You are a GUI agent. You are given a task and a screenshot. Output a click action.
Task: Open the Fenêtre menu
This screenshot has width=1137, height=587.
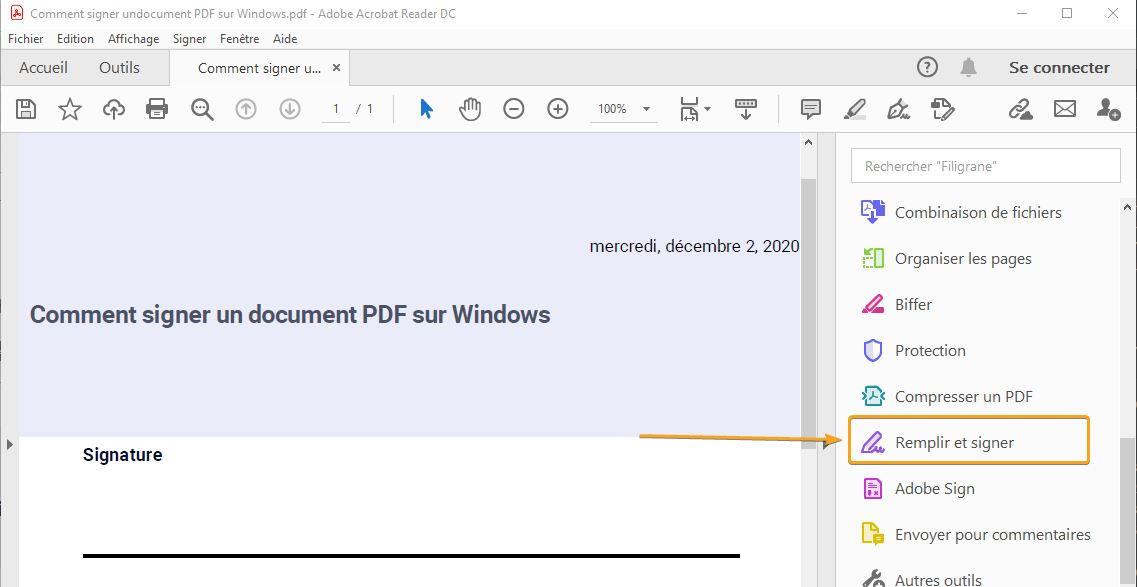coord(239,39)
